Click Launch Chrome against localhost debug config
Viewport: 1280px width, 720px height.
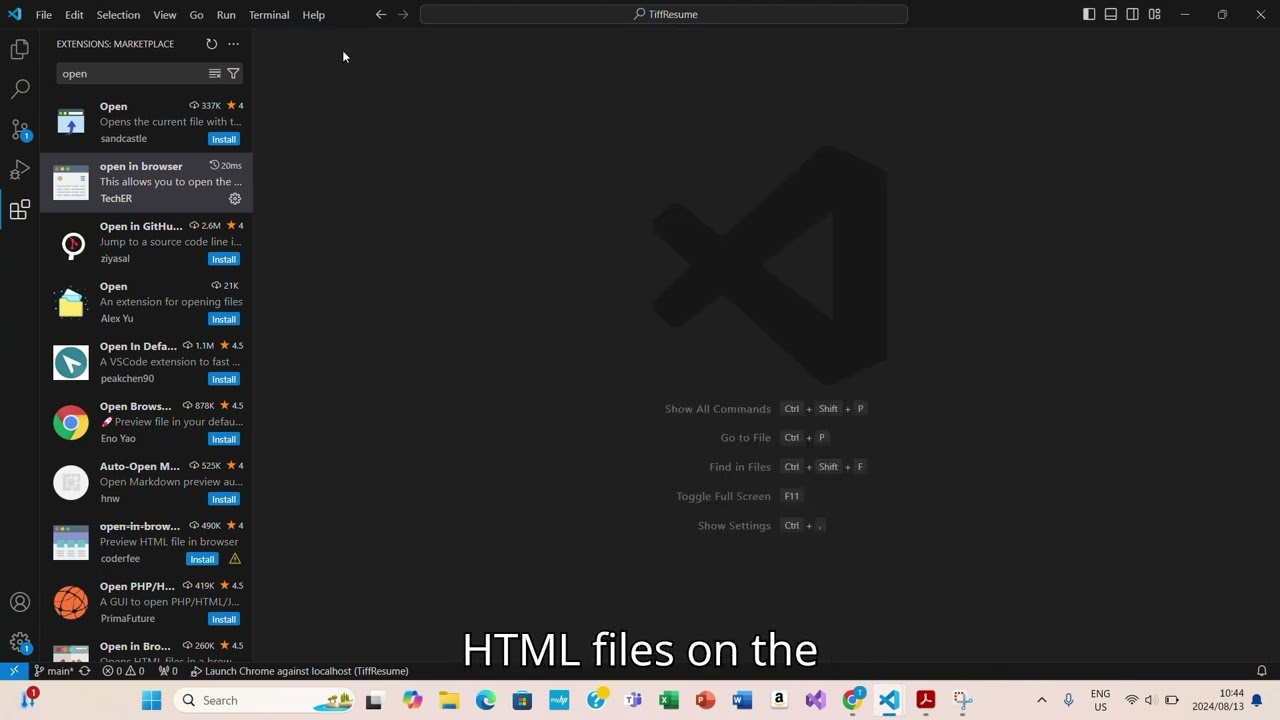click(x=300, y=671)
